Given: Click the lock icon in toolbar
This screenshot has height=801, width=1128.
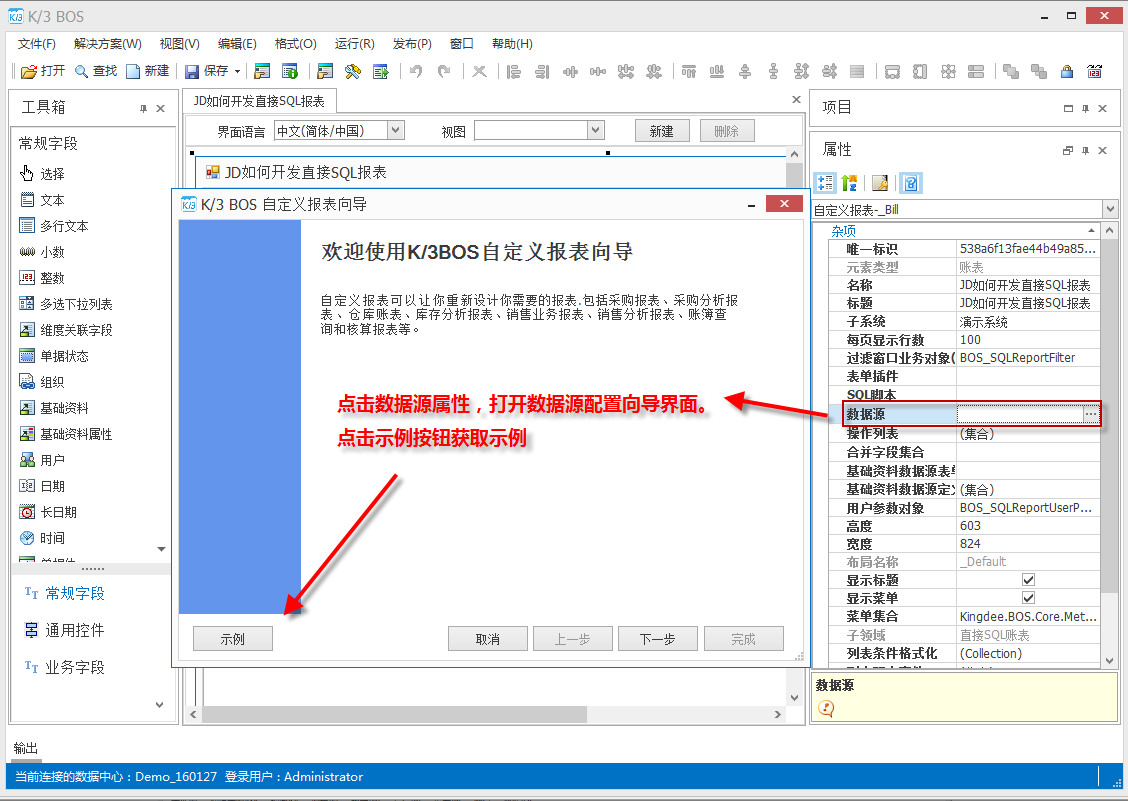Looking at the screenshot, I should [x=1067, y=71].
